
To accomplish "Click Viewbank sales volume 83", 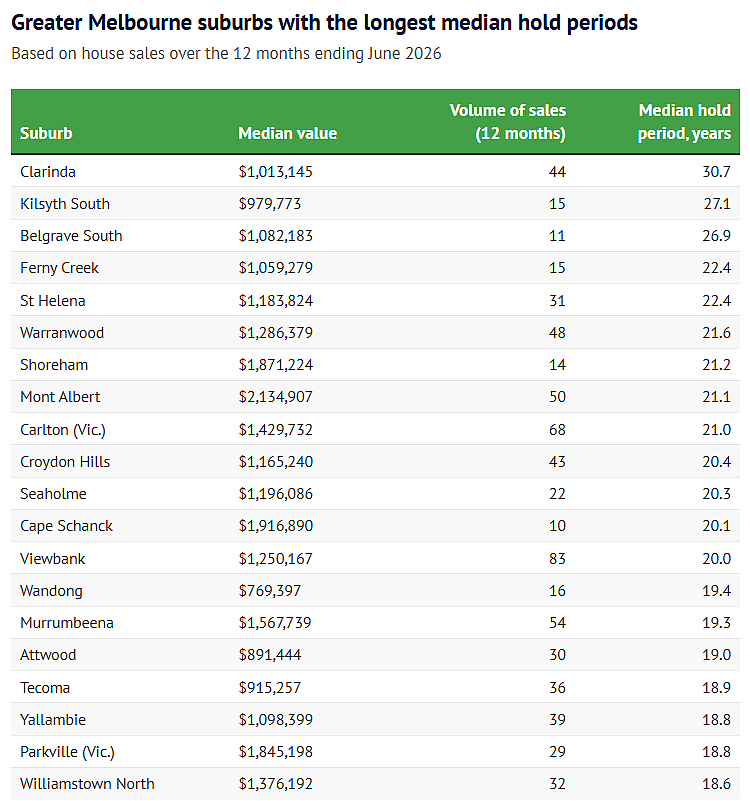I will pyautogui.click(x=557, y=558).
